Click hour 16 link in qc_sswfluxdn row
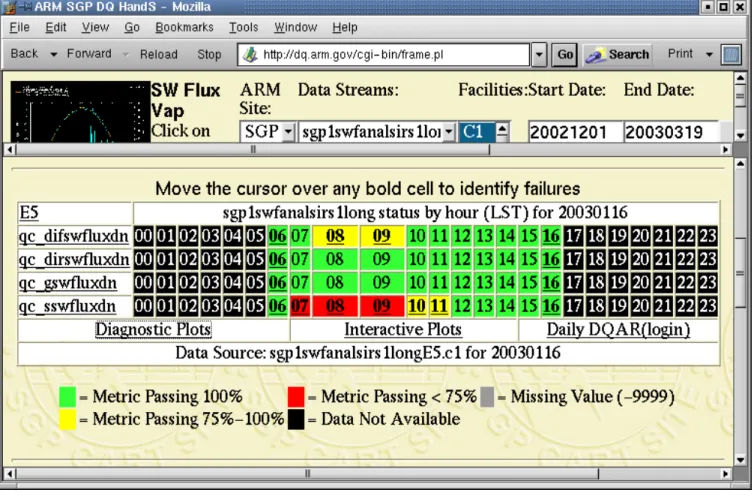 pyautogui.click(x=551, y=306)
